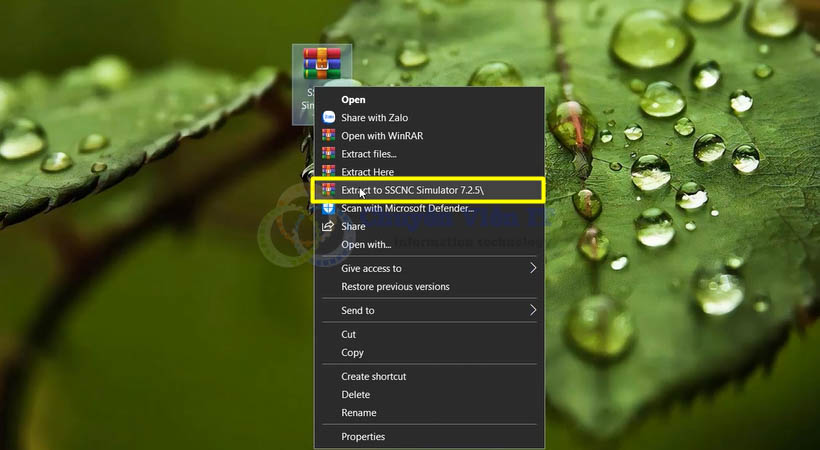Click the Zalo icon in context menu
Viewport: 820px width, 450px height.
(x=328, y=118)
